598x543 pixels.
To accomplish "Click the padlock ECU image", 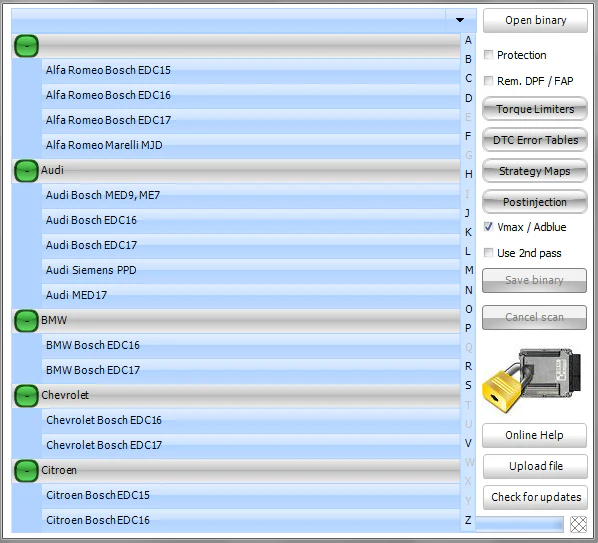I will click(532, 380).
